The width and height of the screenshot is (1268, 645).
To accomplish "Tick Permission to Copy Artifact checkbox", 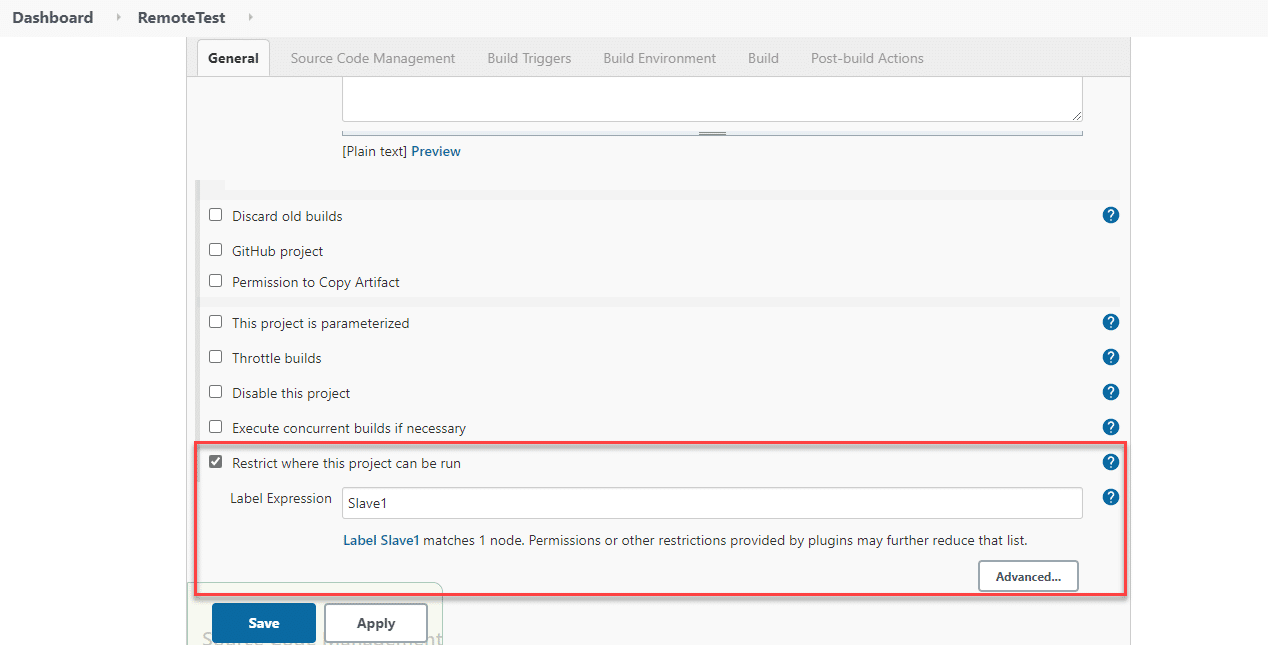I will 215,282.
